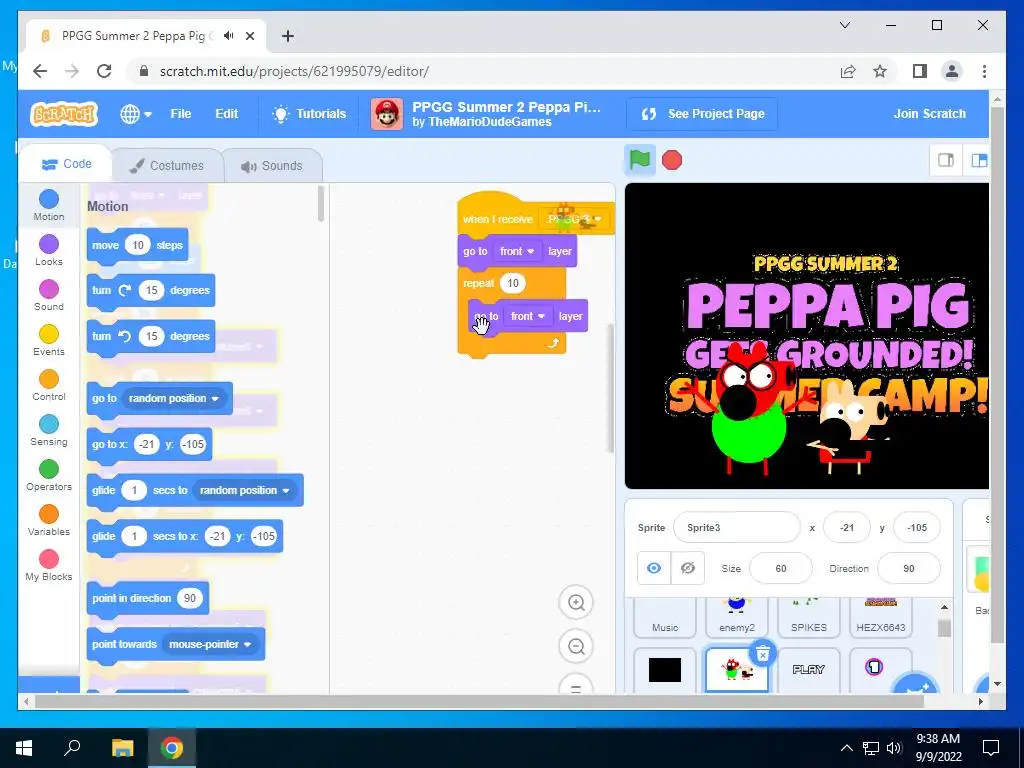Click the green flag to start
This screenshot has height=768, width=1024.
tap(640, 160)
